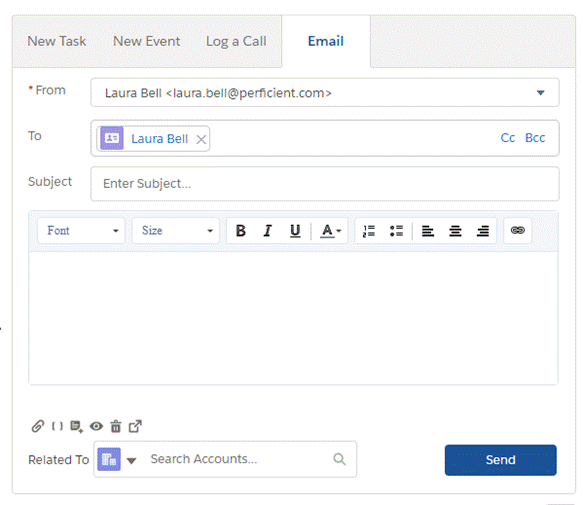Pop out the email composer window
This screenshot has height=505, width=583.
coord(135,426)
